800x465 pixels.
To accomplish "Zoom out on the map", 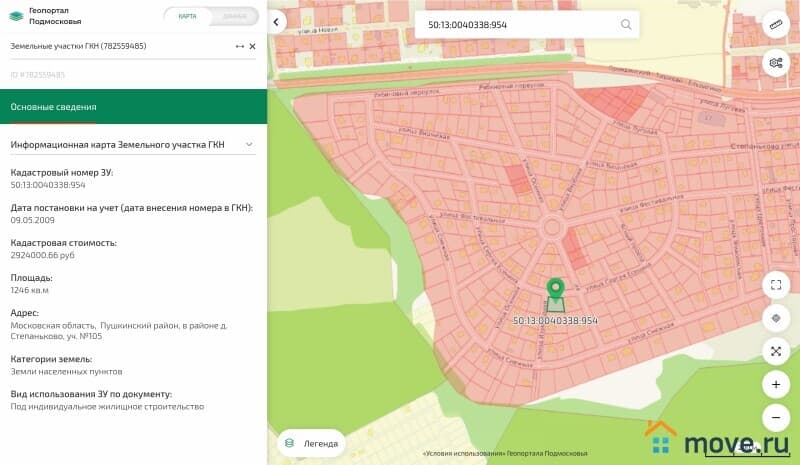I will pyautogui.click(x=776, y=417).
